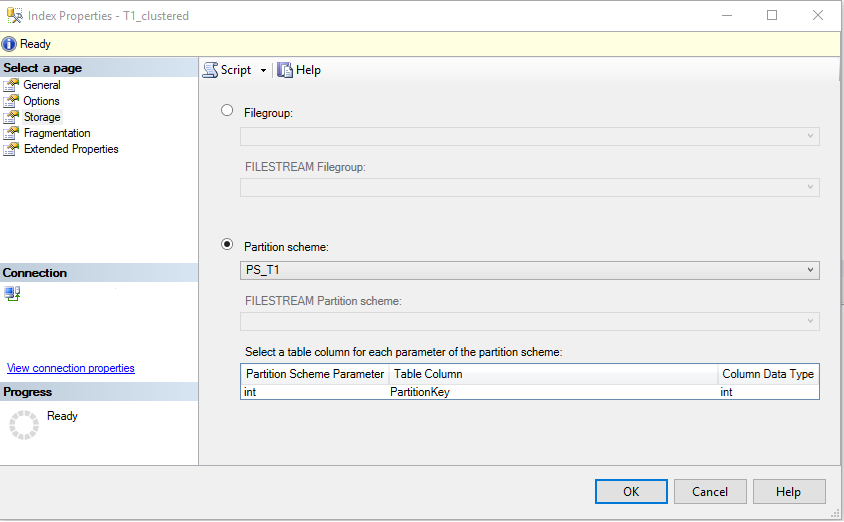Image resolution: width=844 pixels, height=522 pixels.
Task: Click the General page icon
Action: coord(11,85)
